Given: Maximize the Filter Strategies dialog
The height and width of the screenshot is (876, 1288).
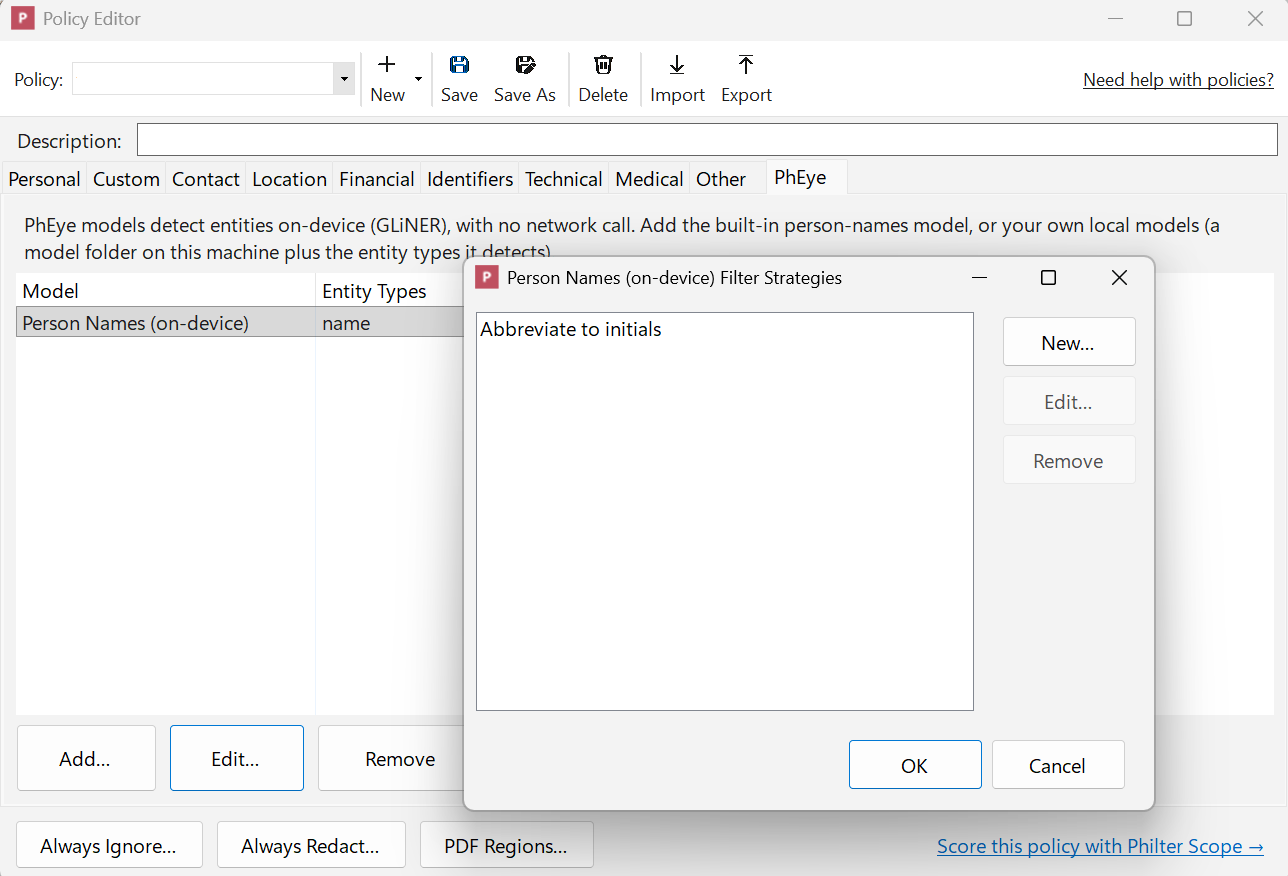Looking at the screenshot, I should point(1048,277).
